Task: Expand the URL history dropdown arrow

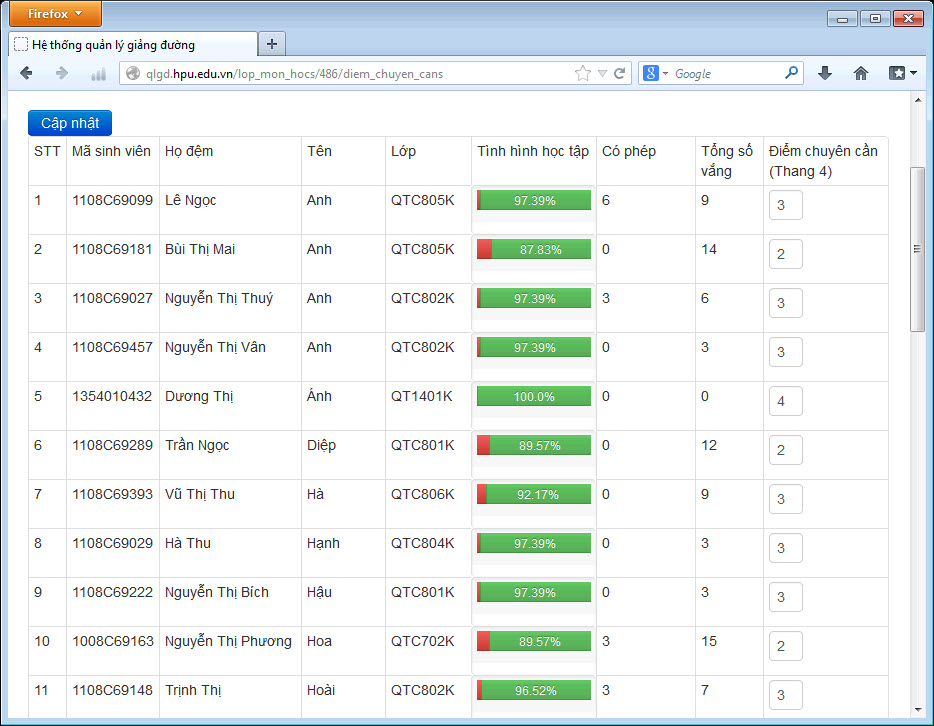Action: 602,73
